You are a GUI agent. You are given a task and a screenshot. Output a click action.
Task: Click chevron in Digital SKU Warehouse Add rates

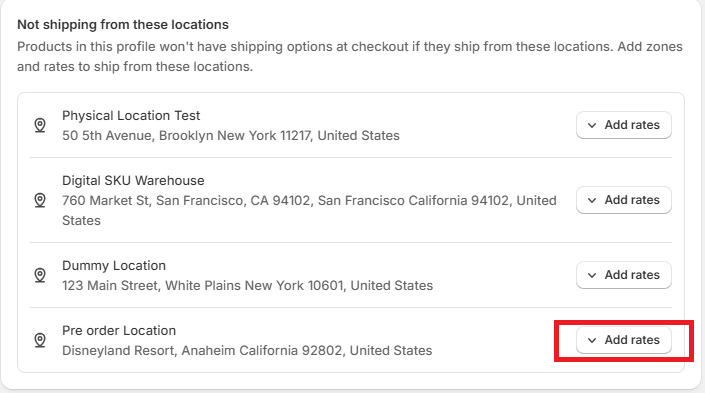point(592,201)
